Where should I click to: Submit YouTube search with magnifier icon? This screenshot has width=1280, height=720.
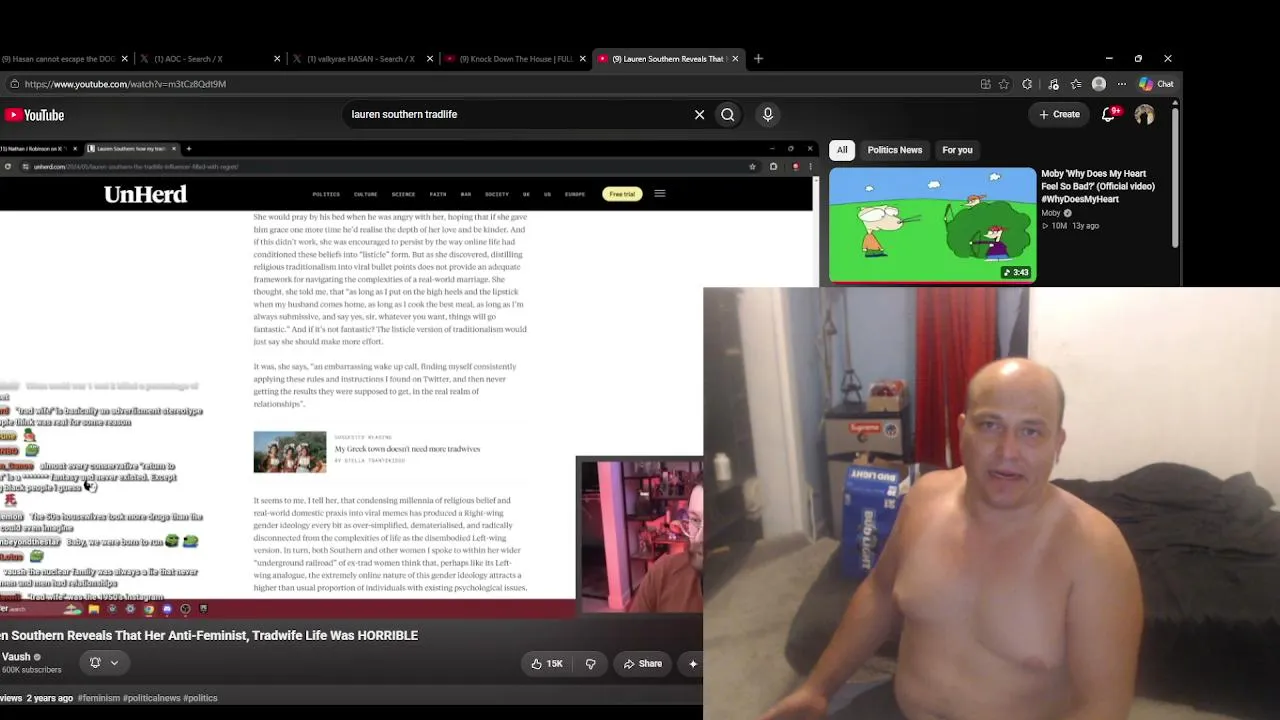[x=728, y=114]
